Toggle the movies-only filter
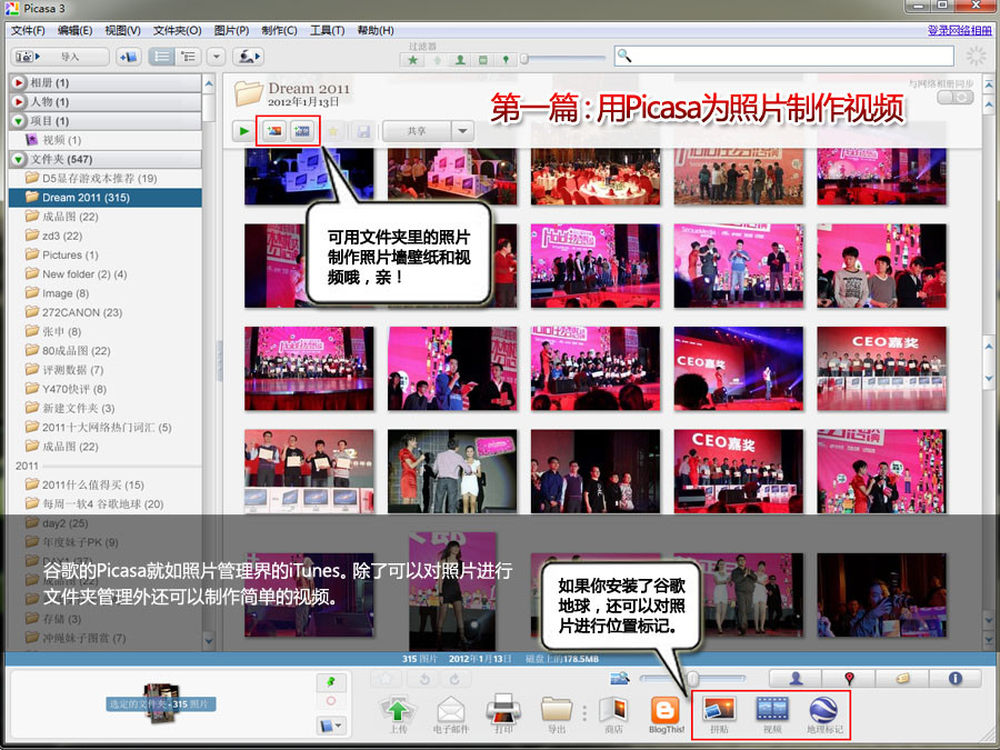 [483, 60]
